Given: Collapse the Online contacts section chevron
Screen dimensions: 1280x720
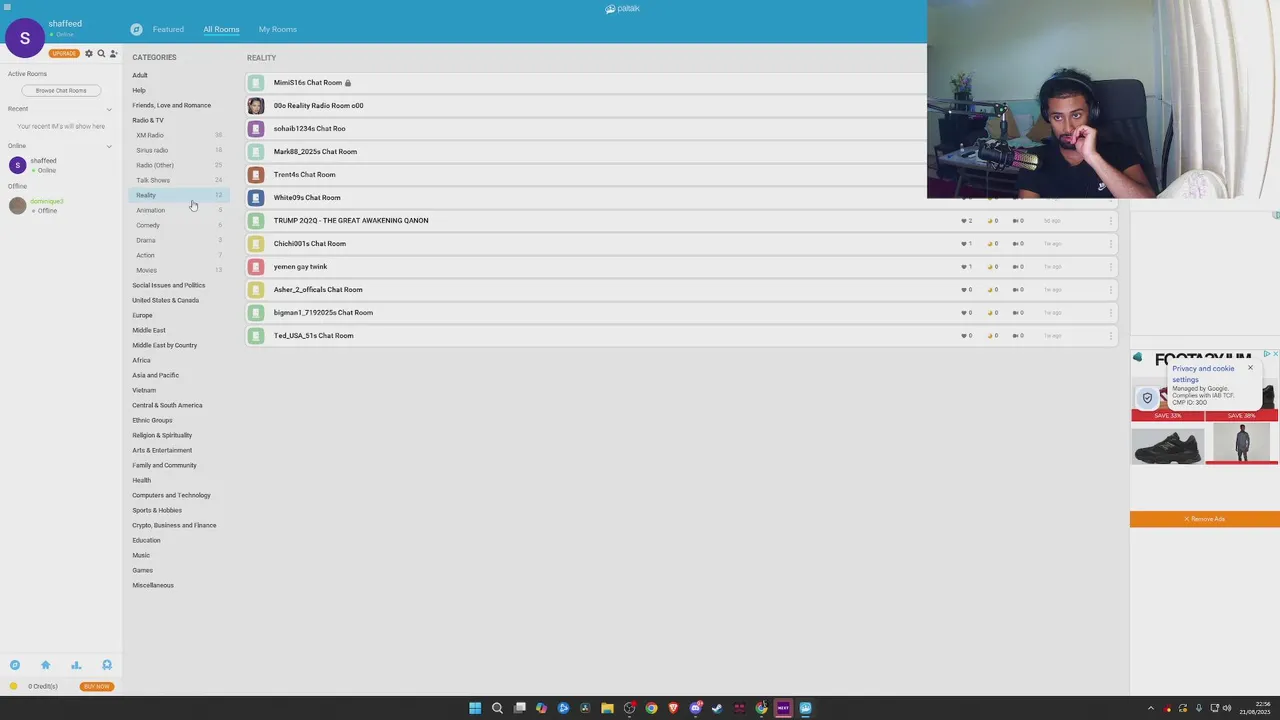Looking at the screenshot, I should pos(109,146).
